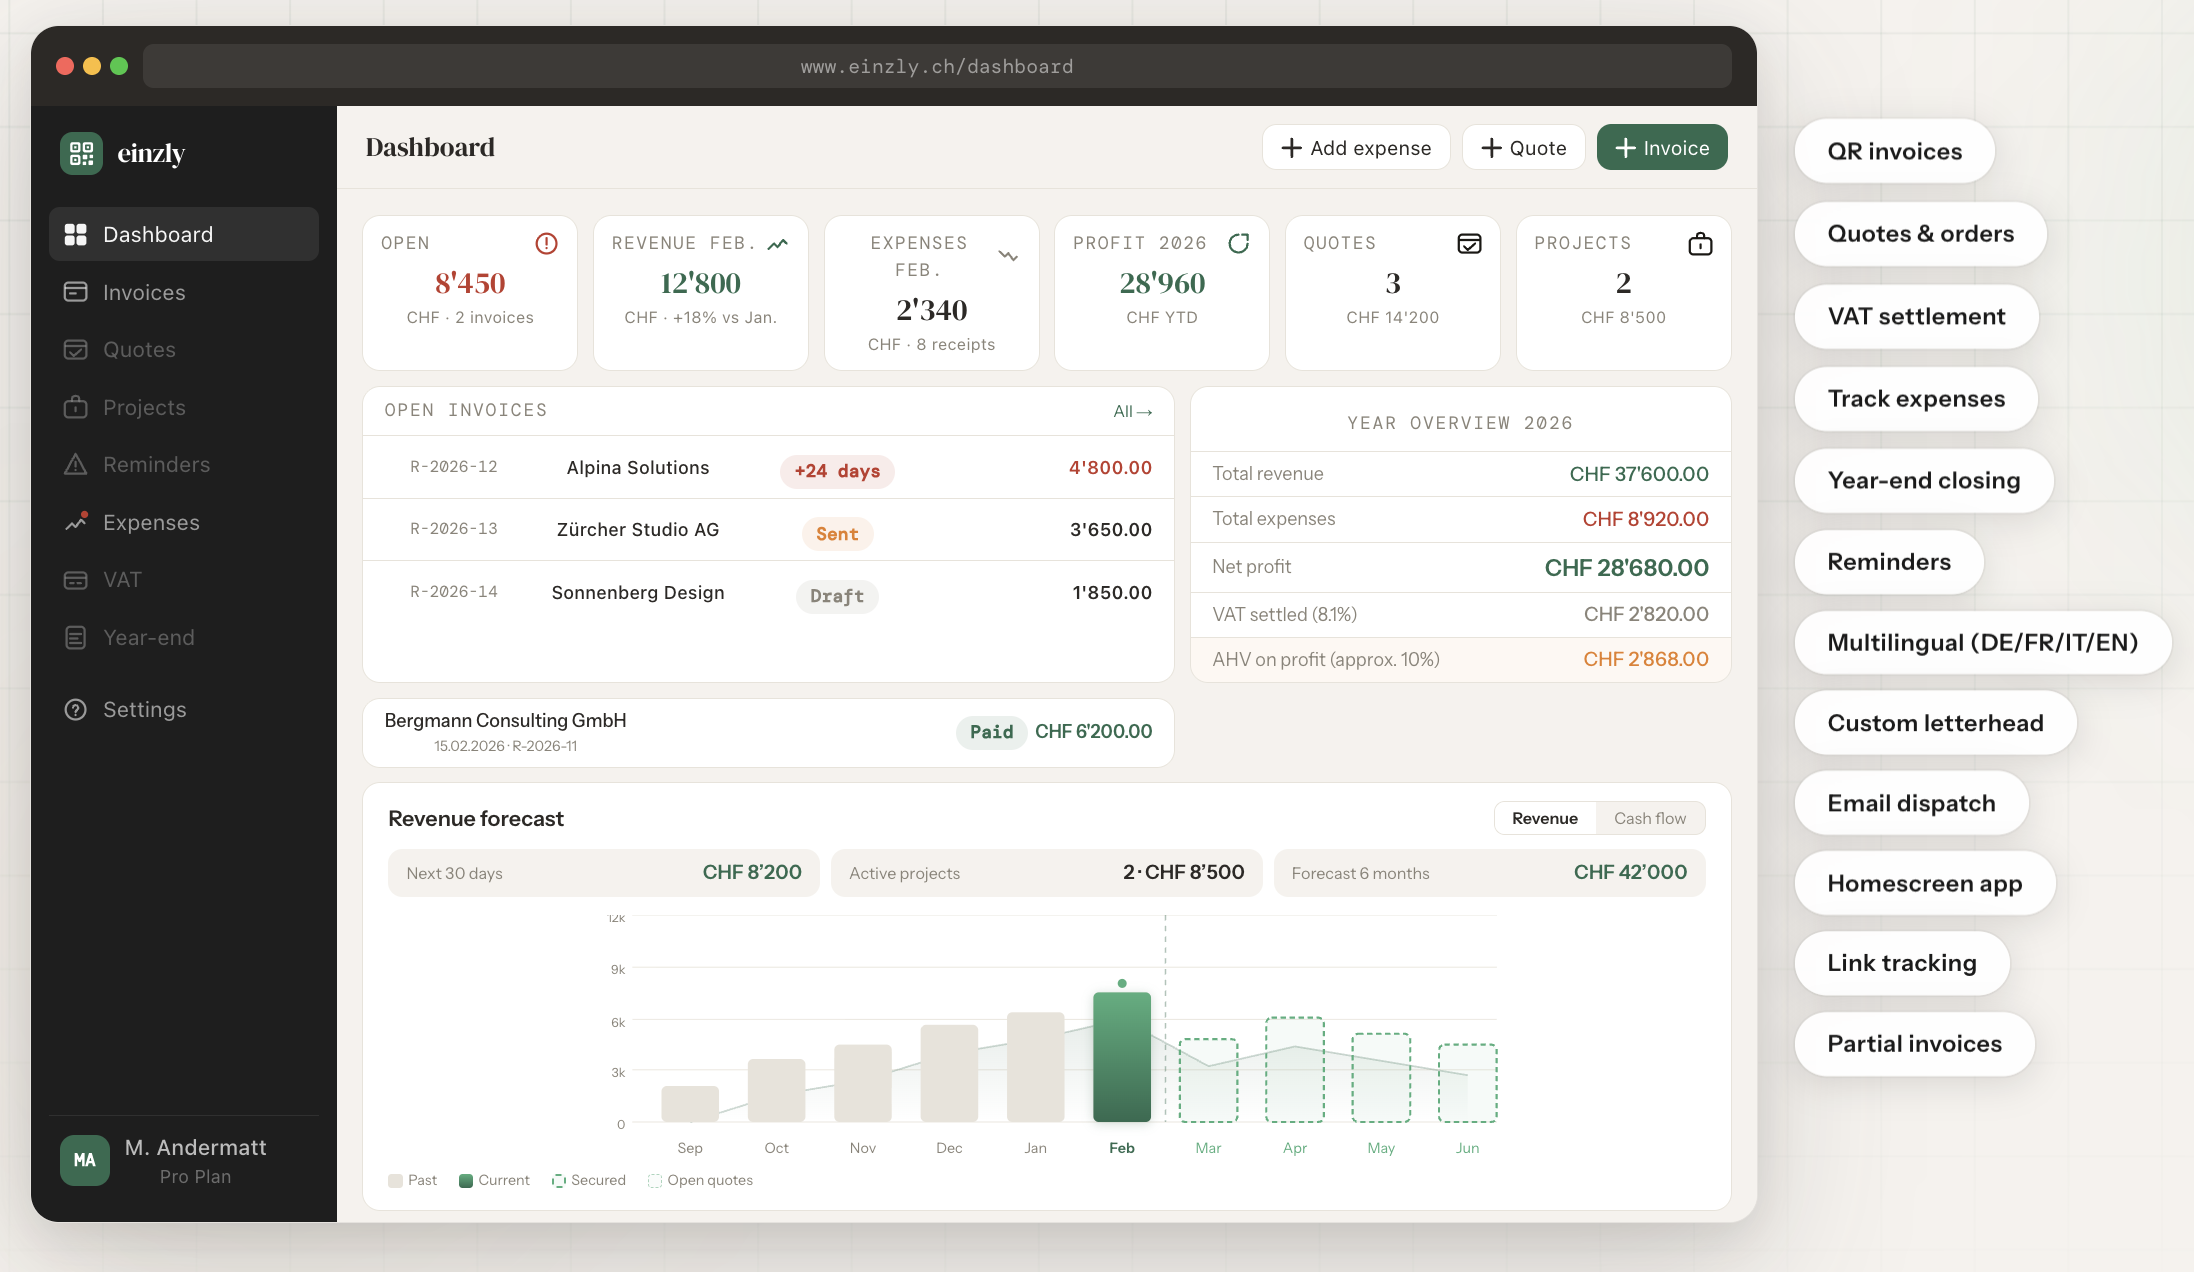Select Expenses in the sidebar
The width and height of the screenshot is (2194, 1272).
coord(151,522)
